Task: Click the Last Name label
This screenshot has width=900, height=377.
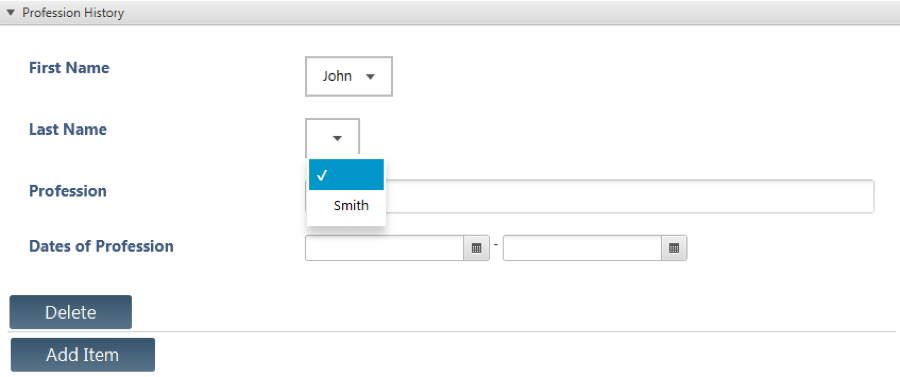Action: pyautogui.click(x=68, y=129)
